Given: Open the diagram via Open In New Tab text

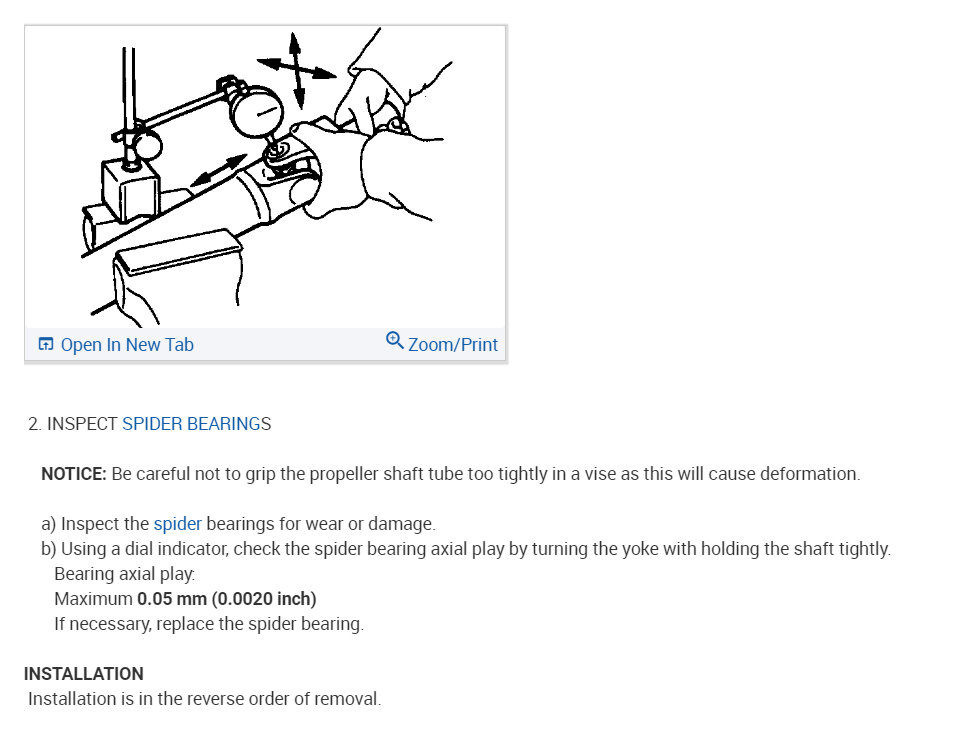Looking at the screenshot, I should (x=127, y=345).
